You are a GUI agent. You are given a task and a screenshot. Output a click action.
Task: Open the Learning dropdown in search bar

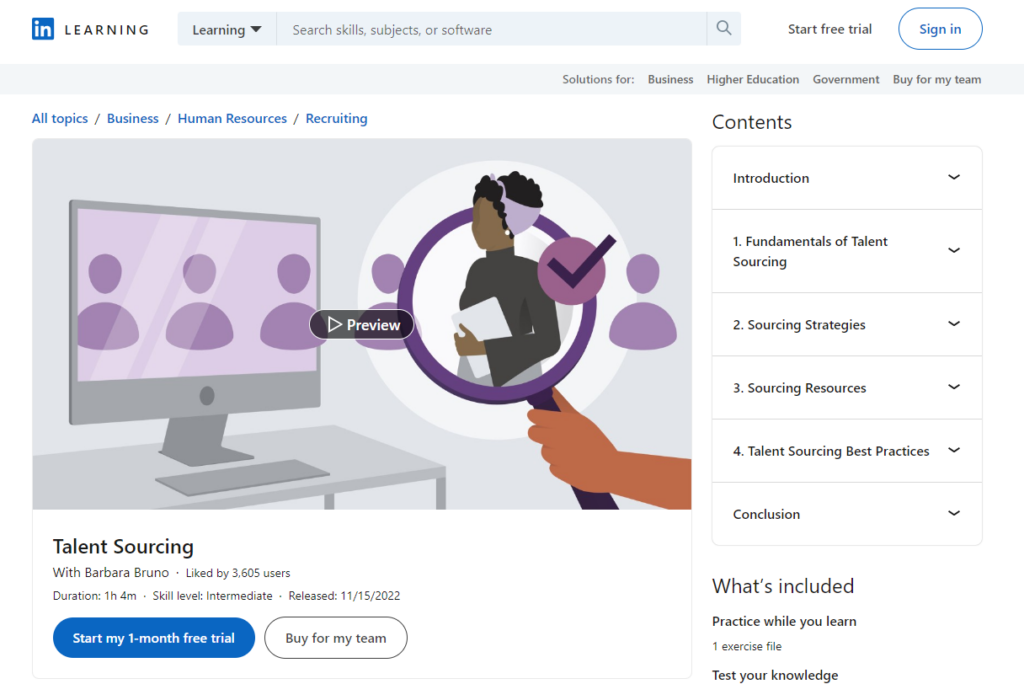227,29
